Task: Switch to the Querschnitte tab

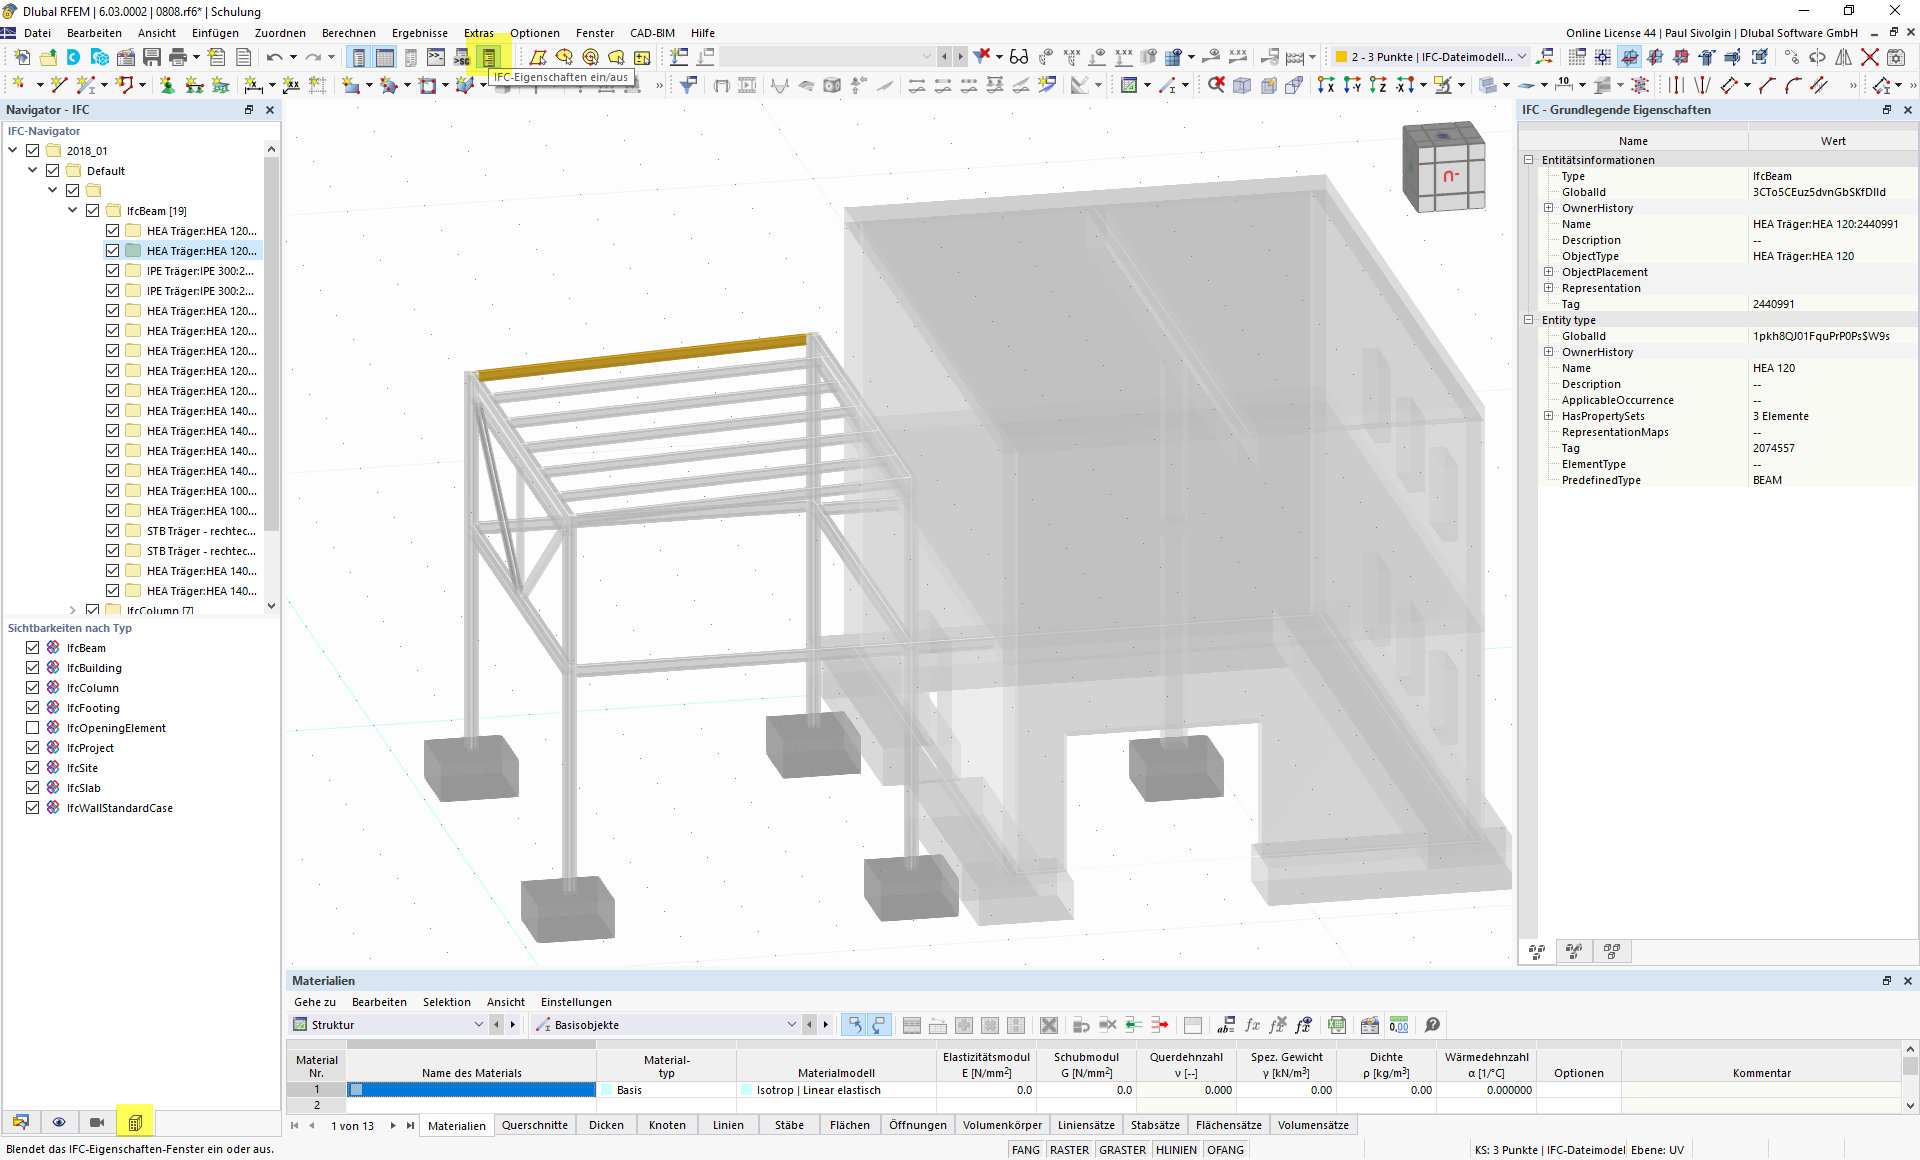Action: click(535, 1124)
